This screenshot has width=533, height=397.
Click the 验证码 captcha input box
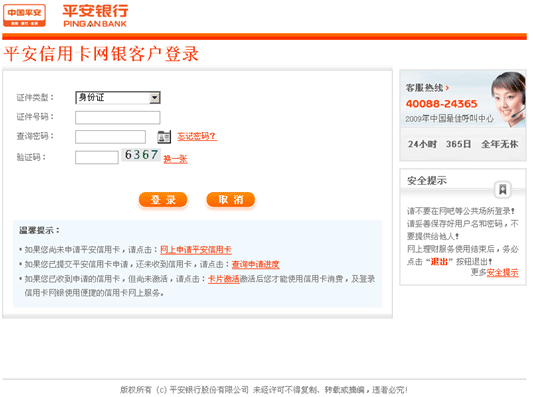click(x=97, y=157)
